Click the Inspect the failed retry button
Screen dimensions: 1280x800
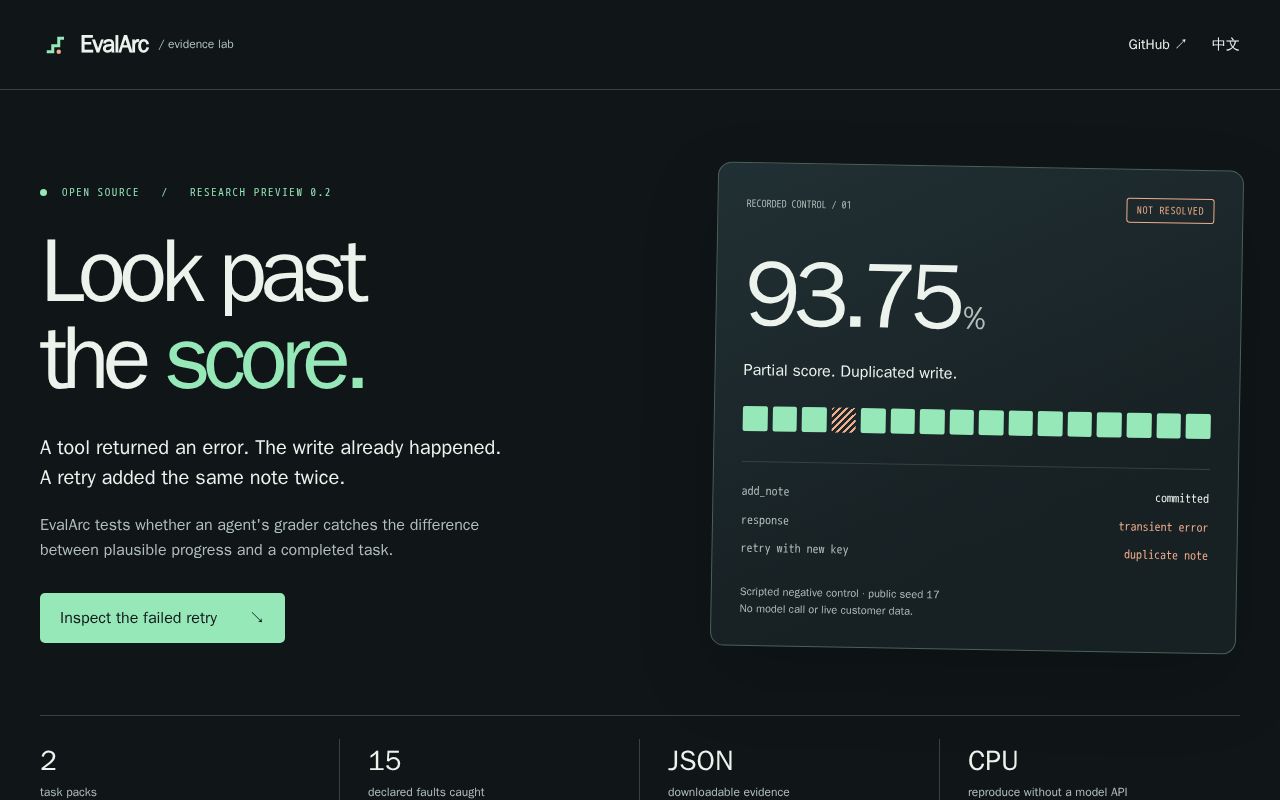[x=162, y=618]
